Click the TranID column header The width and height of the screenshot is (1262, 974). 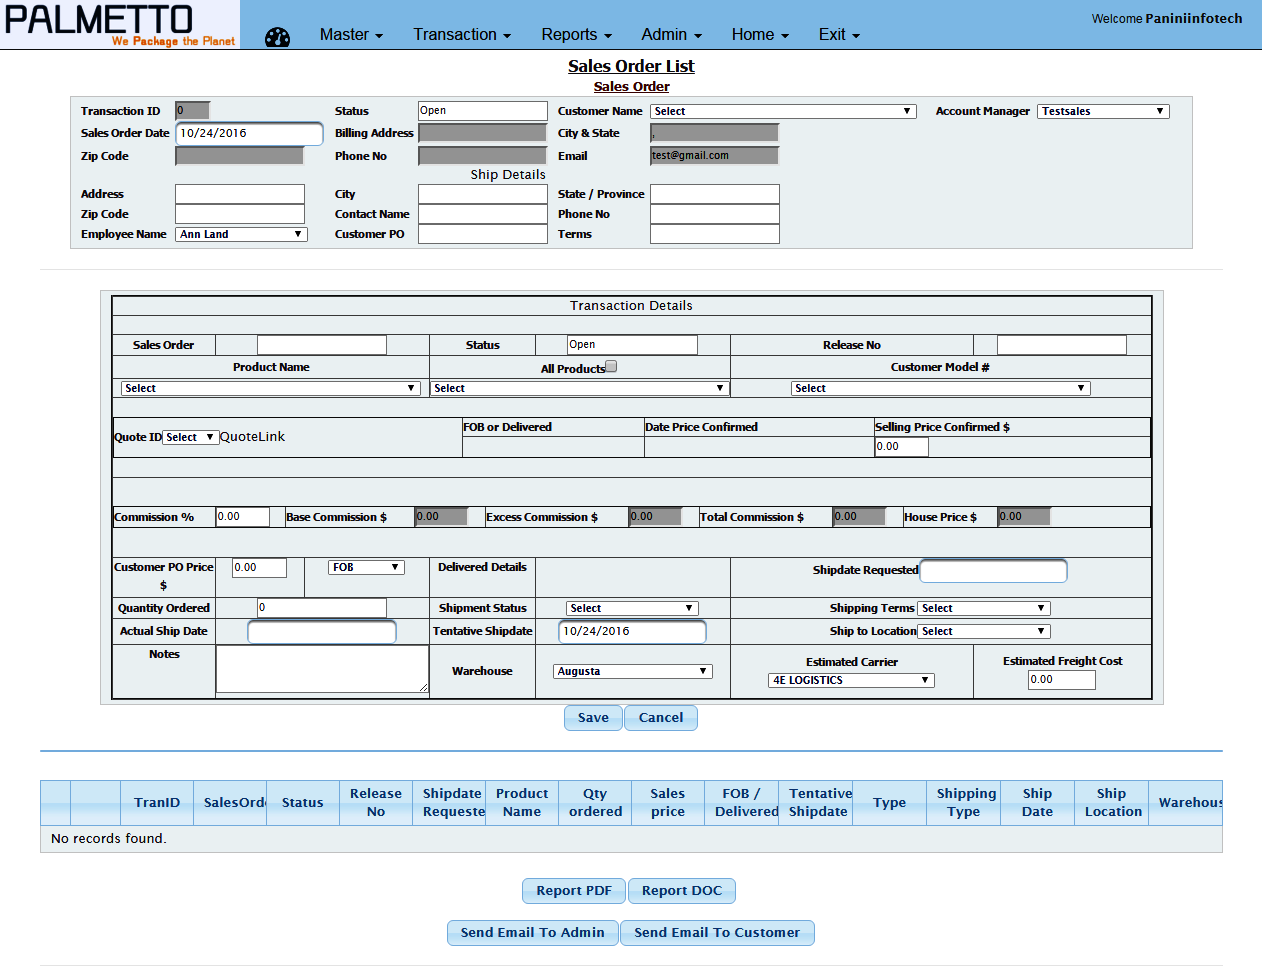coord(157,803)
